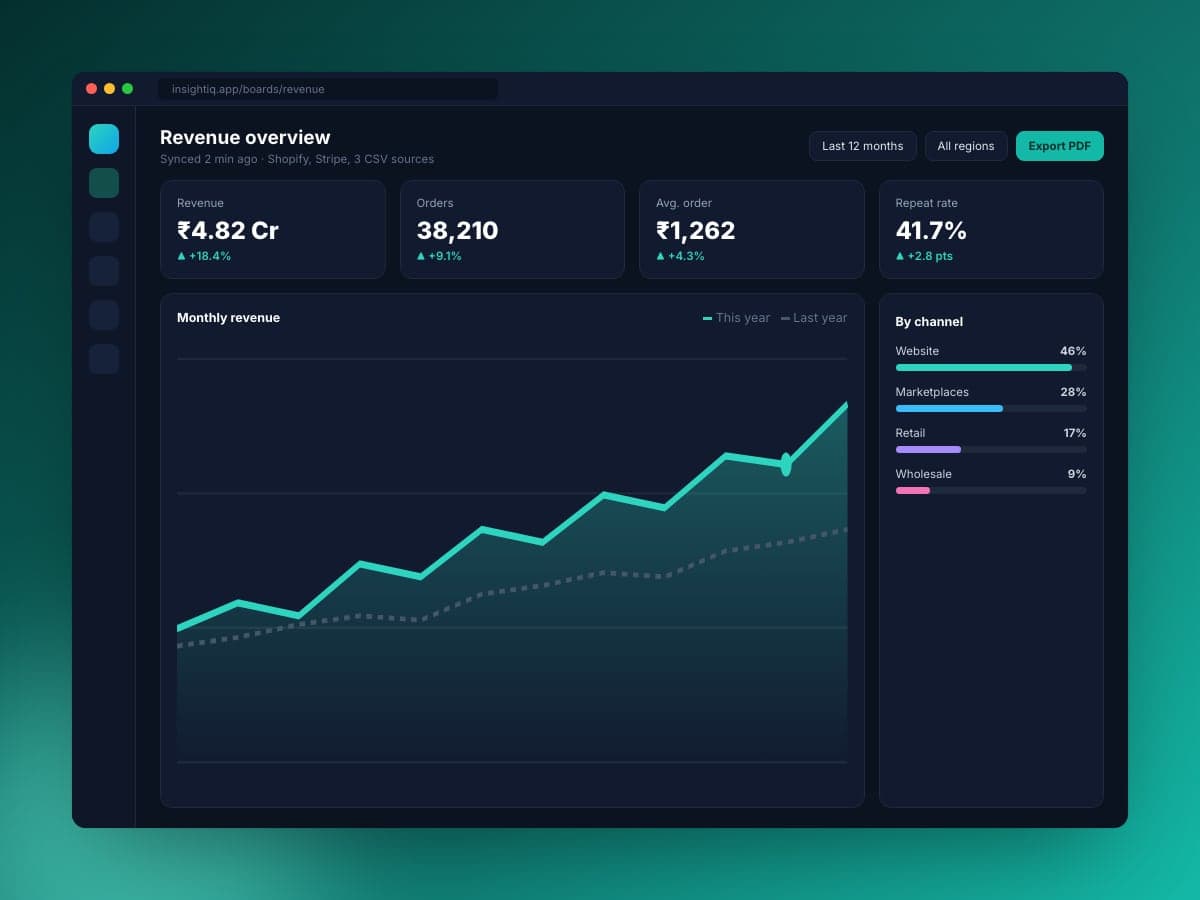Open the All regions filter

(x=966, y=146)
